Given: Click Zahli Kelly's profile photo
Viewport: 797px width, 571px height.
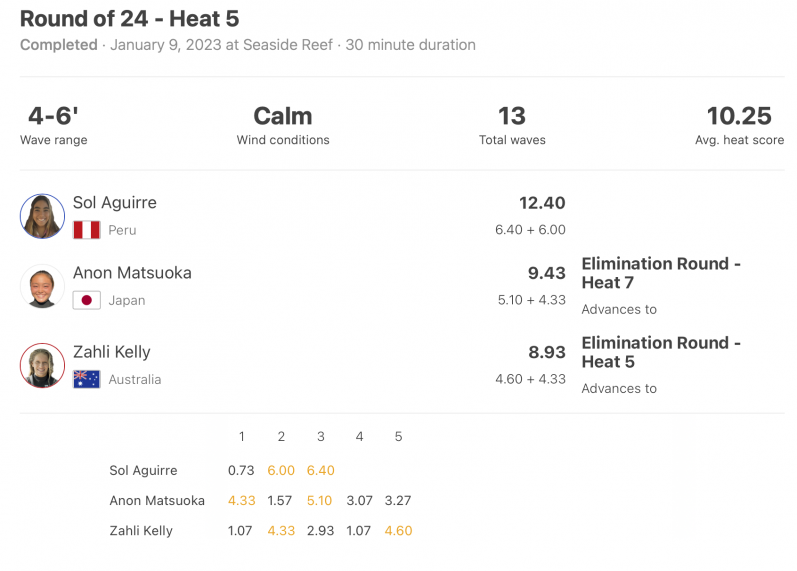Looking at the screenshot, I should (42, 366).
